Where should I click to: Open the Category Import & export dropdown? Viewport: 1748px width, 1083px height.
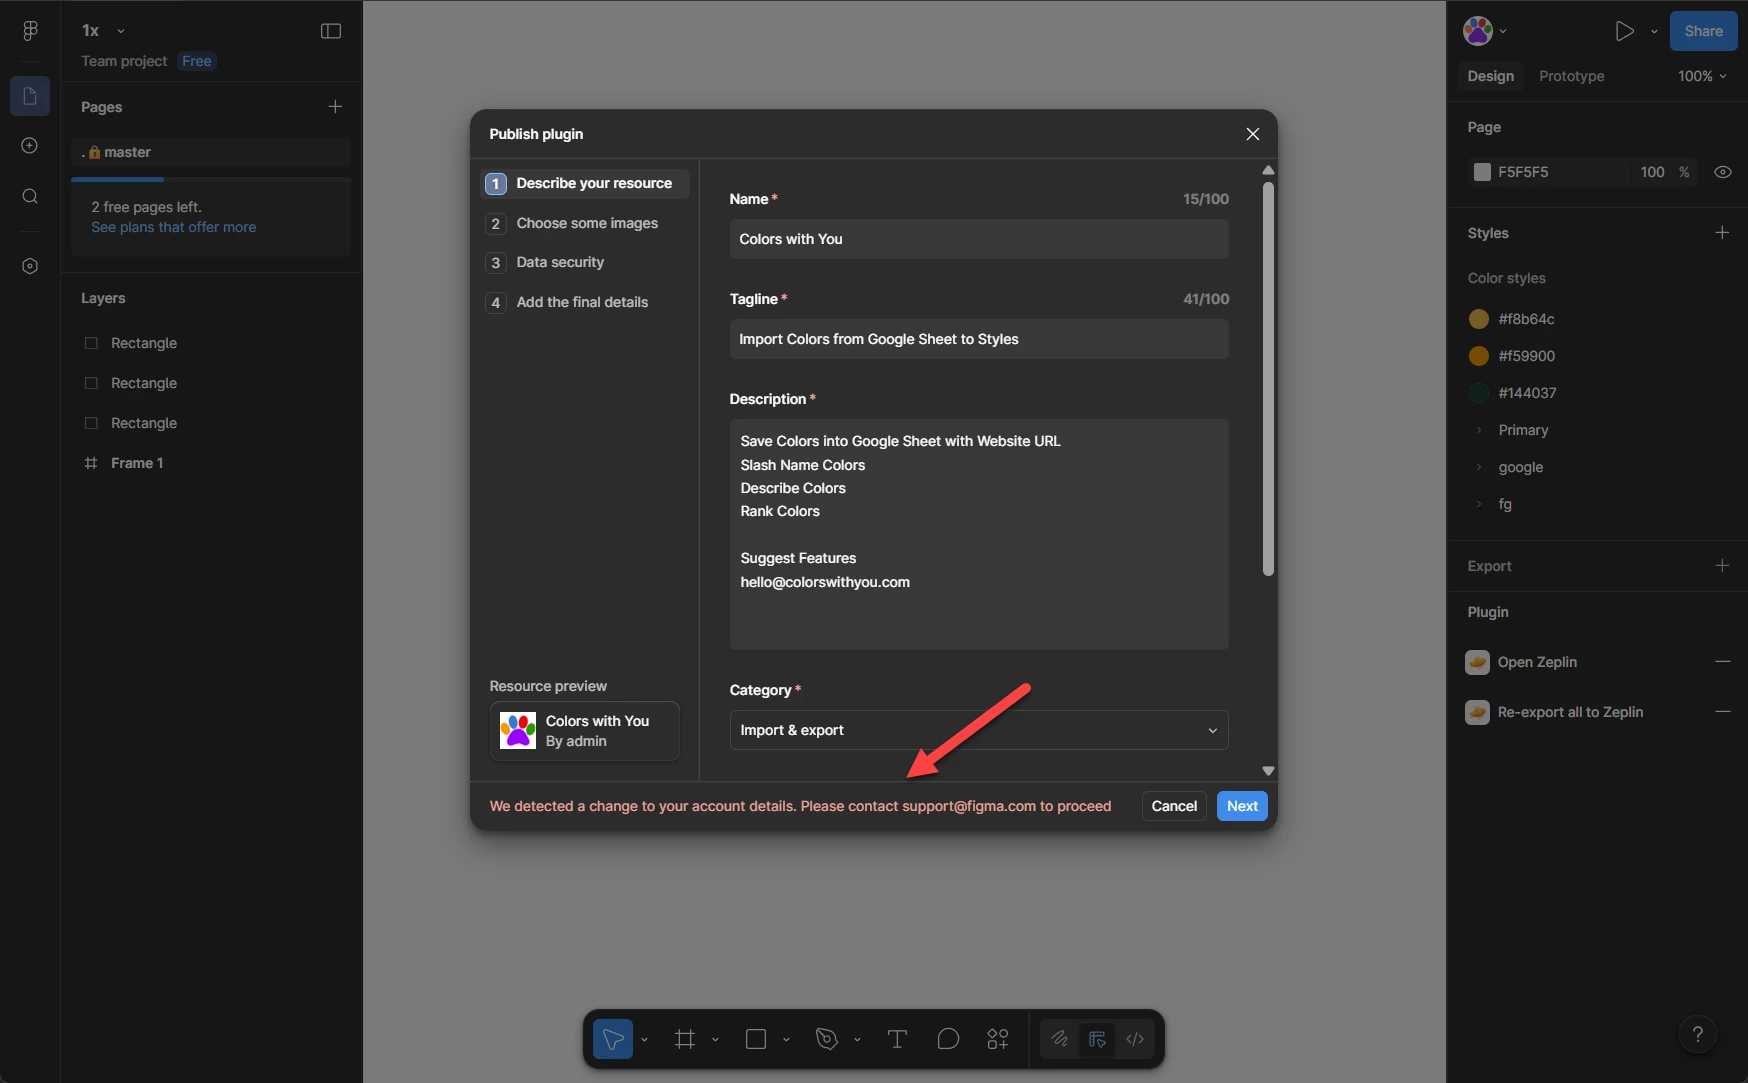(x=979, y=730)
